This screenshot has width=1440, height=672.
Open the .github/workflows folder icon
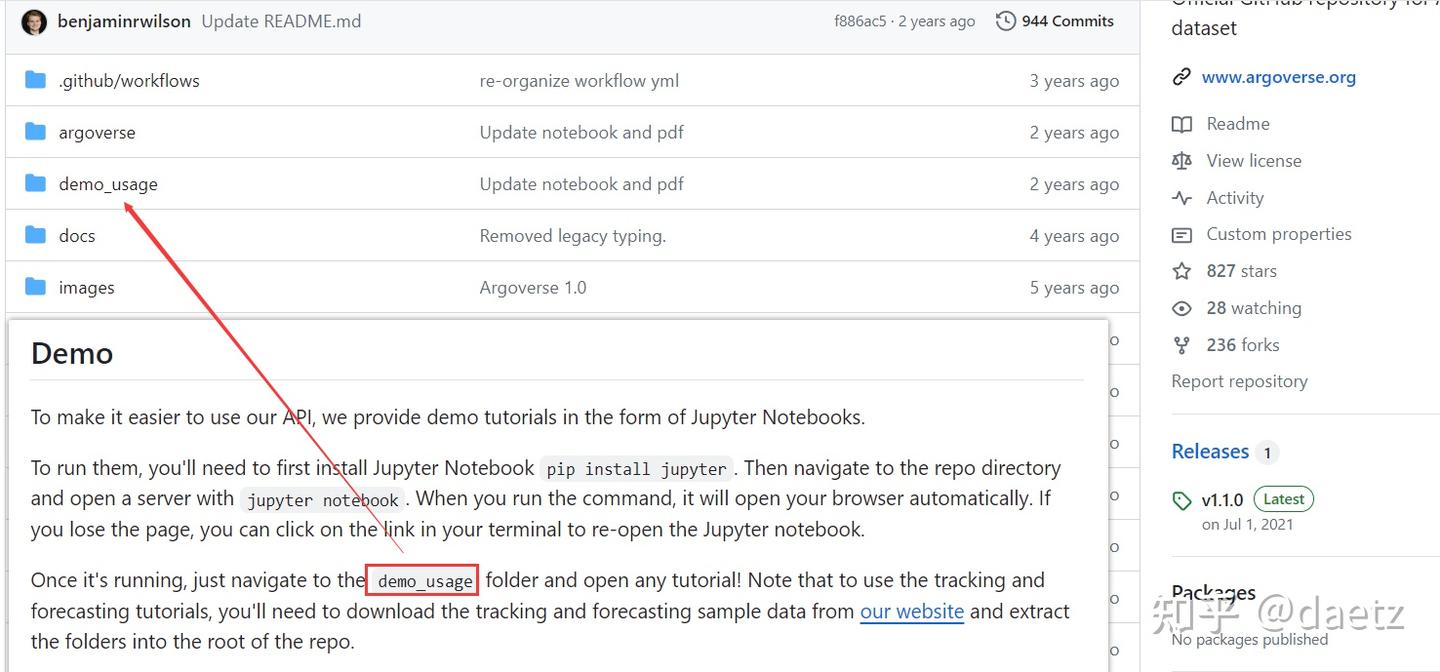point(36,80)
